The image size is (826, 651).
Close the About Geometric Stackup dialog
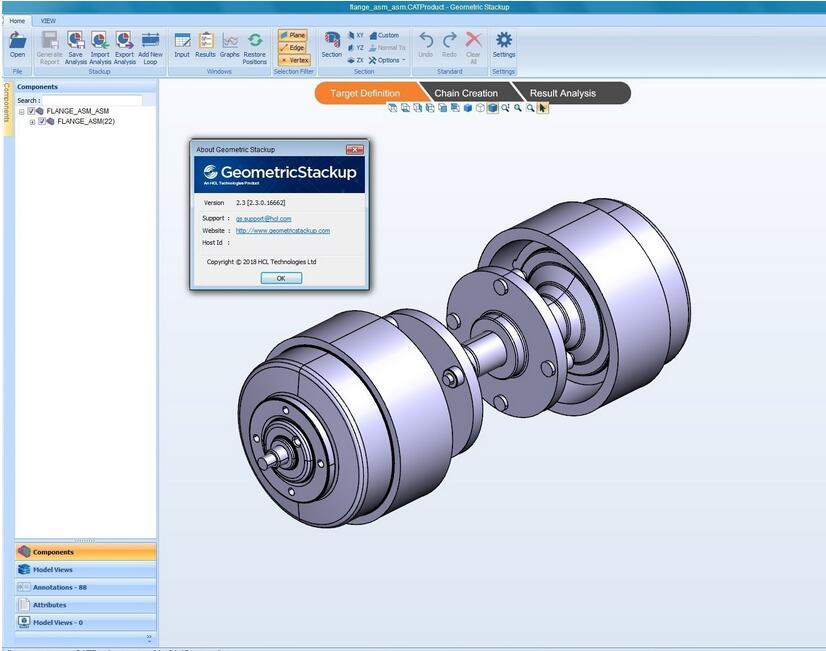(355, 150)
